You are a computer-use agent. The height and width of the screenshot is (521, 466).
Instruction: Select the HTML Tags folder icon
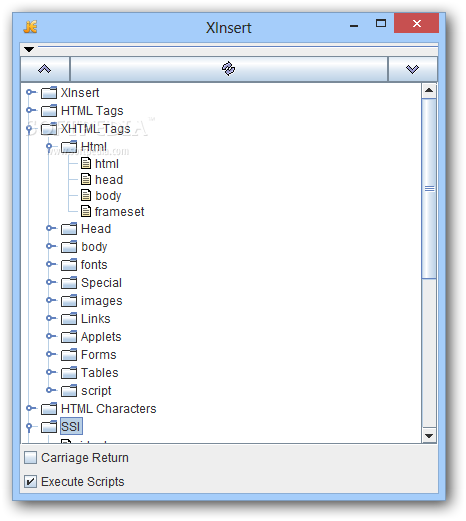pos(49,111)
